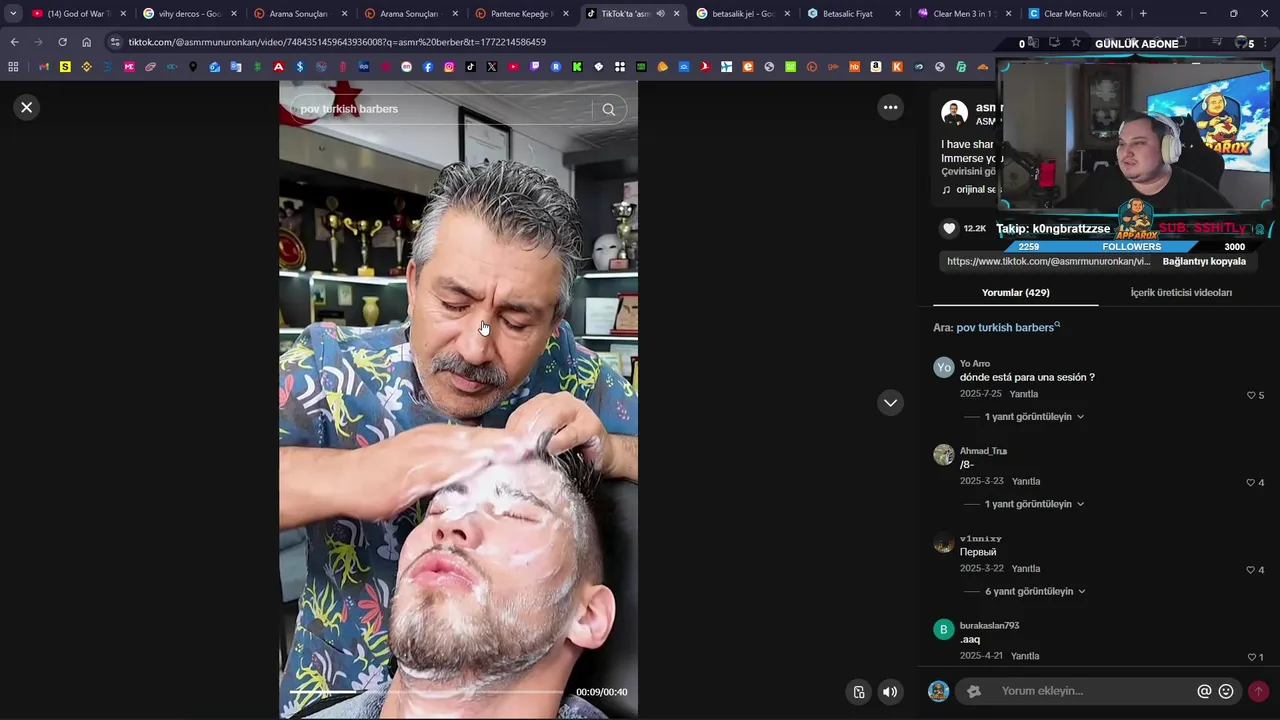The width and height of the screenshot is (1280, 720).
Task: Toggle the picture-in-picture/miniplayer icon beside the volume button
Action: (859, 692)
